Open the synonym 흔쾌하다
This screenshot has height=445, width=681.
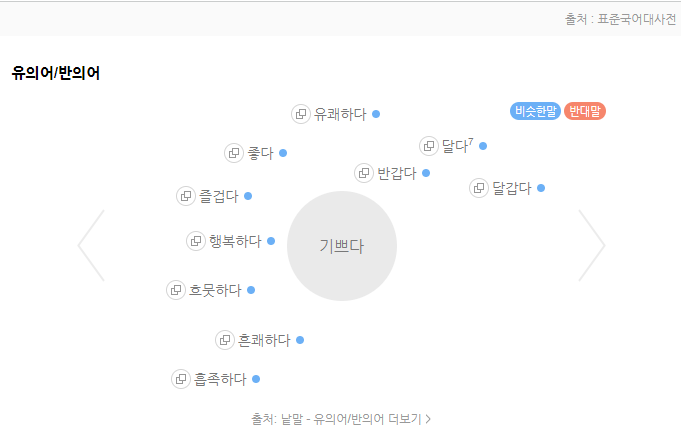264,340
